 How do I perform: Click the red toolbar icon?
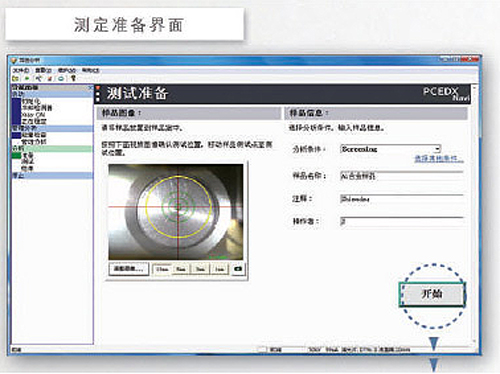tap(50, 79)
